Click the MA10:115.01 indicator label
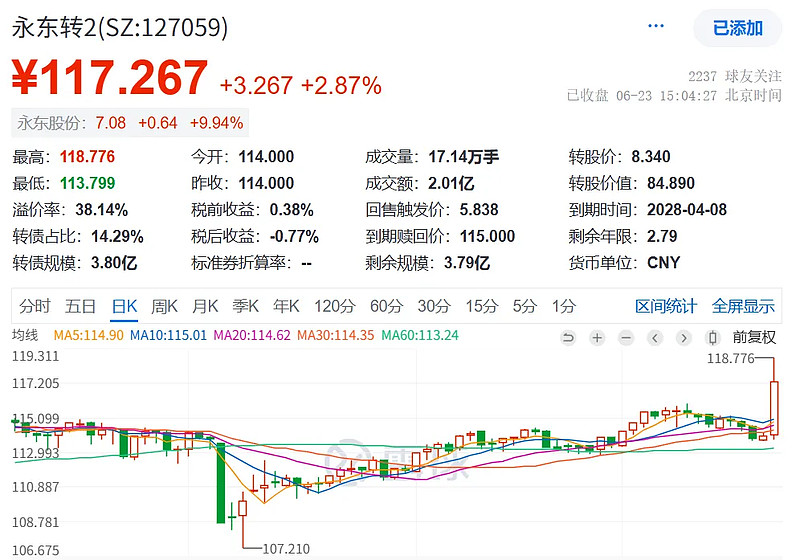 (168, 336)
